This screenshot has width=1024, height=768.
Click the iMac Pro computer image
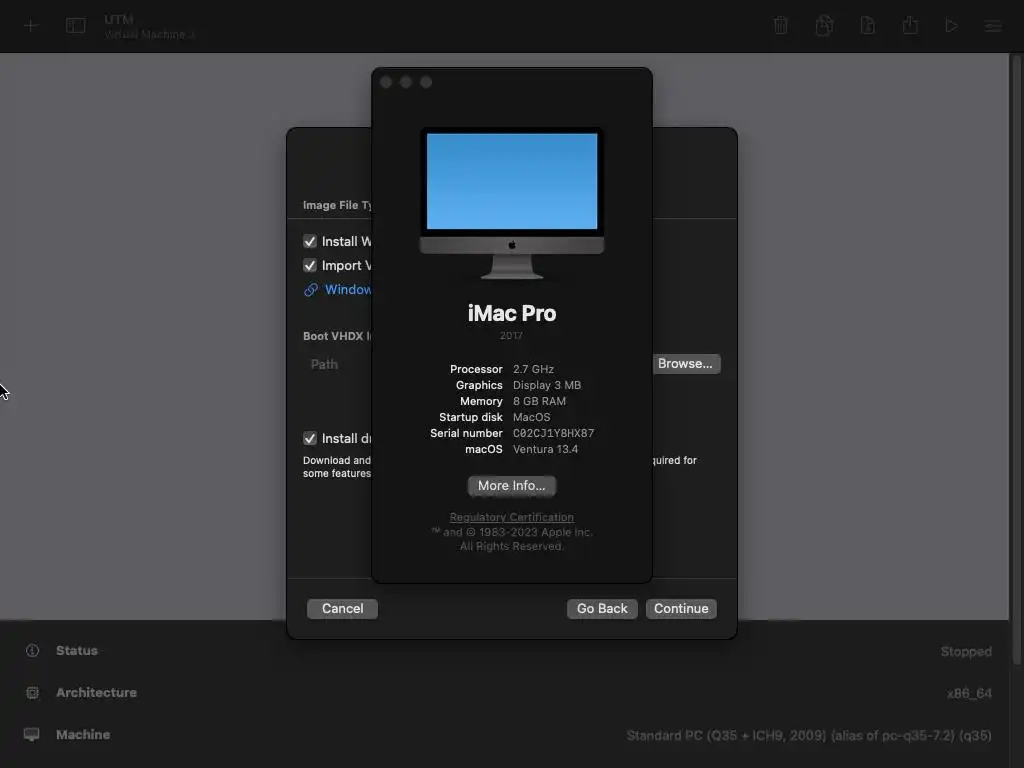click(511, 203)
